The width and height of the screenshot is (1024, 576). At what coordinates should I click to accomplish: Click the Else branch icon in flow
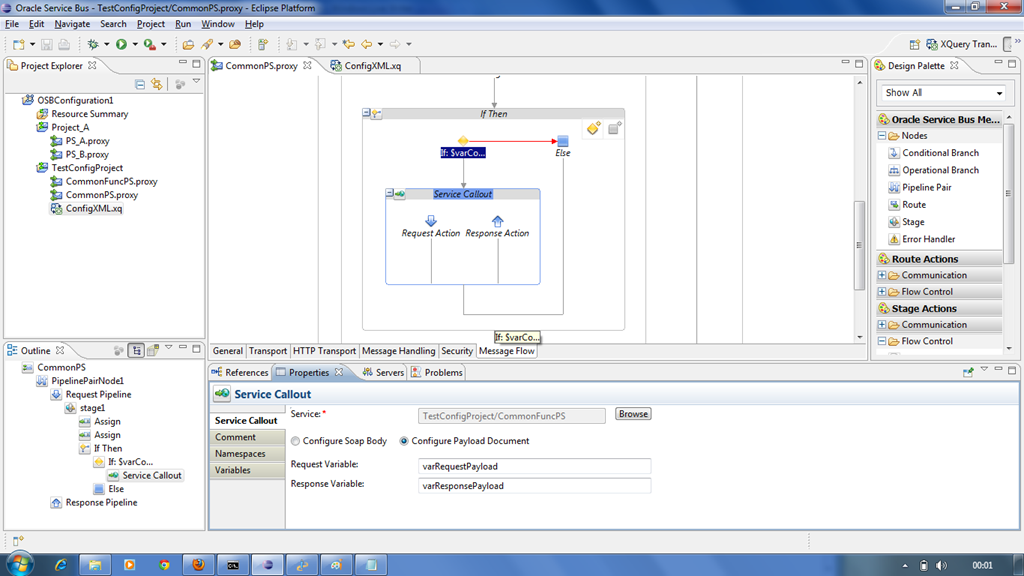tap(563, 141)
